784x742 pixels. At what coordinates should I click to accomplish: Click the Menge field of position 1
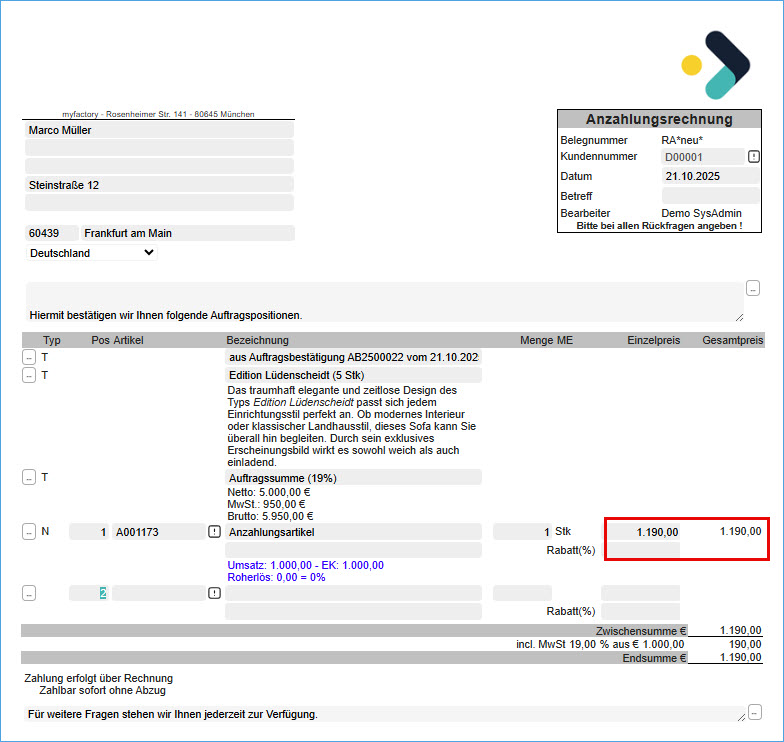coord(522,532)
